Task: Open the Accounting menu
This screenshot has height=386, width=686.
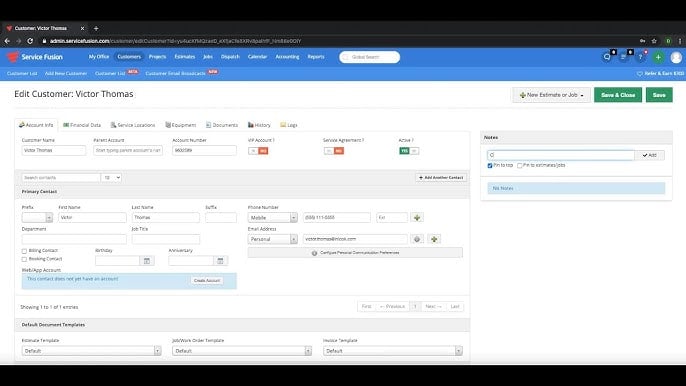Action: click(287, 57)
